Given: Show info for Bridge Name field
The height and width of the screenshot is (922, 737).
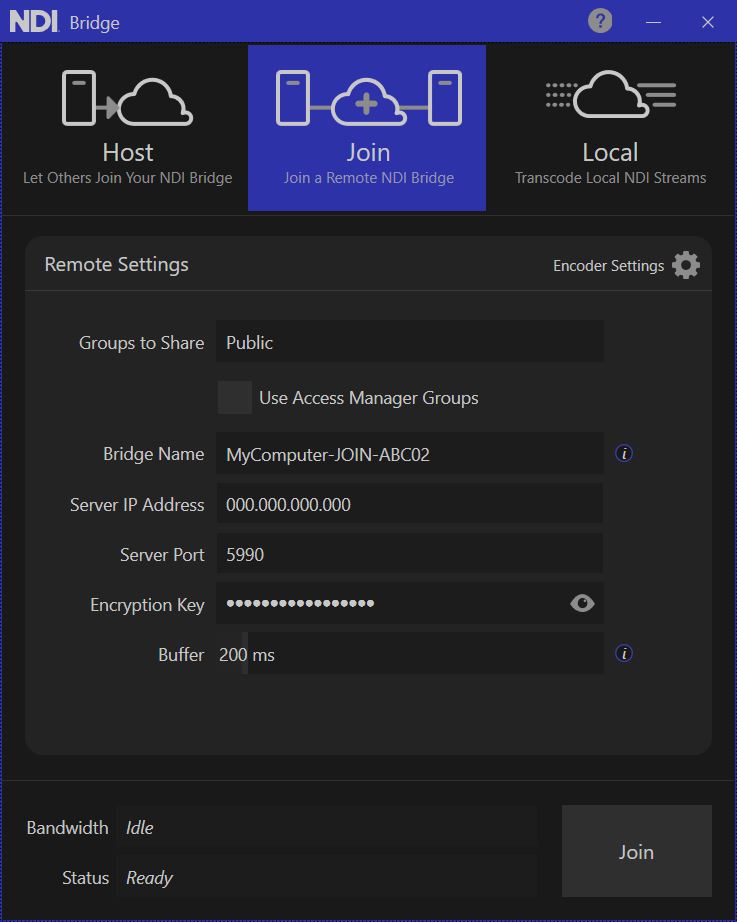Looking at the screenshot, I should pos(624,453).
